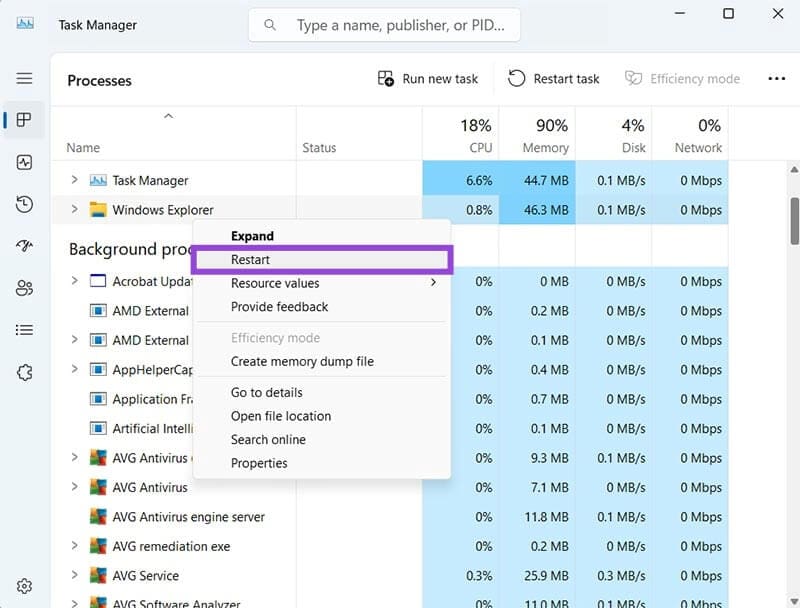
Task: Open Settings gear in sidebar
Action: (24, 586)
